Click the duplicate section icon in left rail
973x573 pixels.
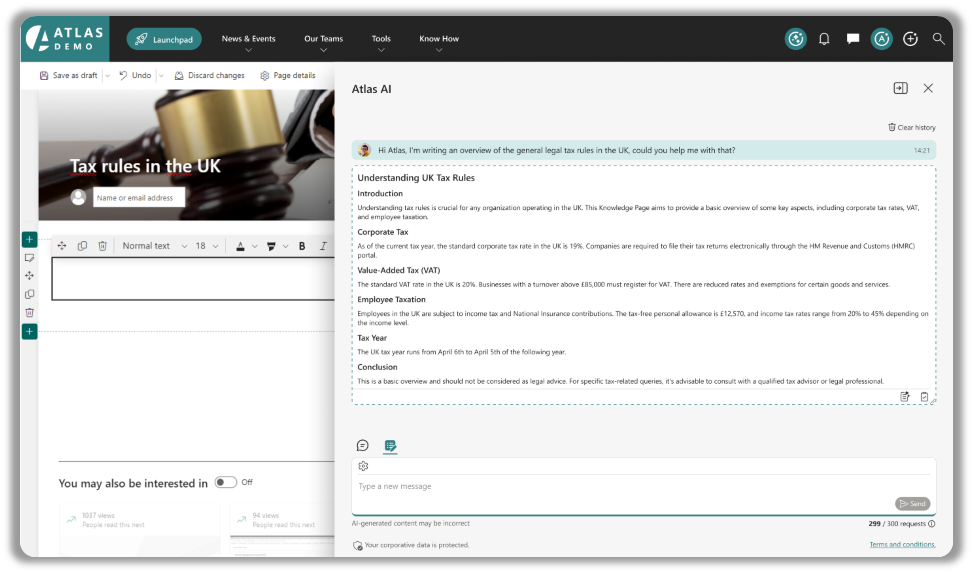pyautogui.click(x=29, y=294)
